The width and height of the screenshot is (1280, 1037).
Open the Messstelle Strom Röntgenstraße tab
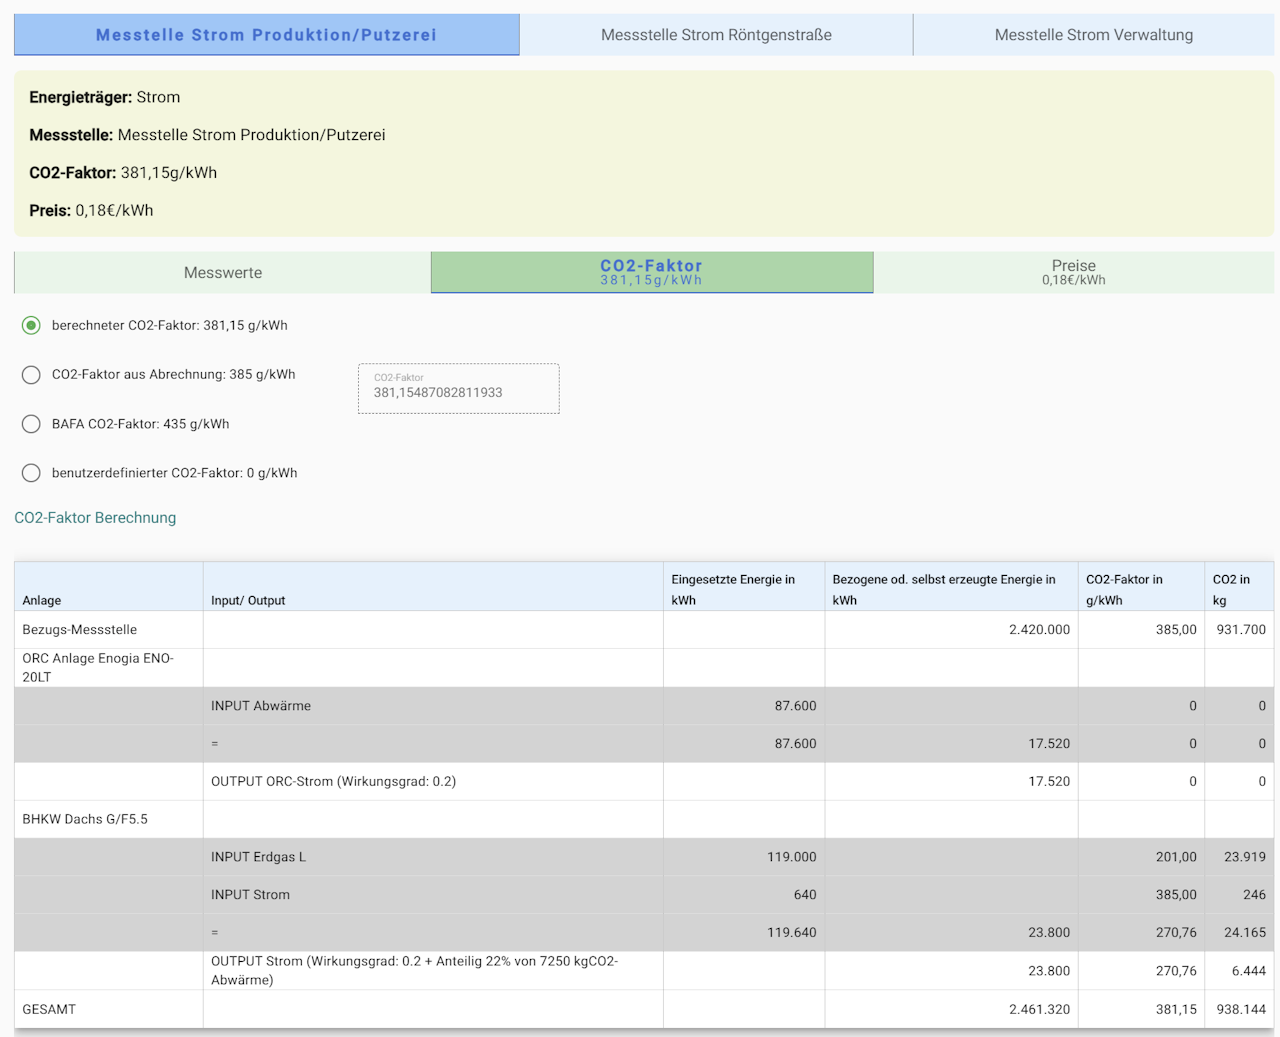(716, 35)
